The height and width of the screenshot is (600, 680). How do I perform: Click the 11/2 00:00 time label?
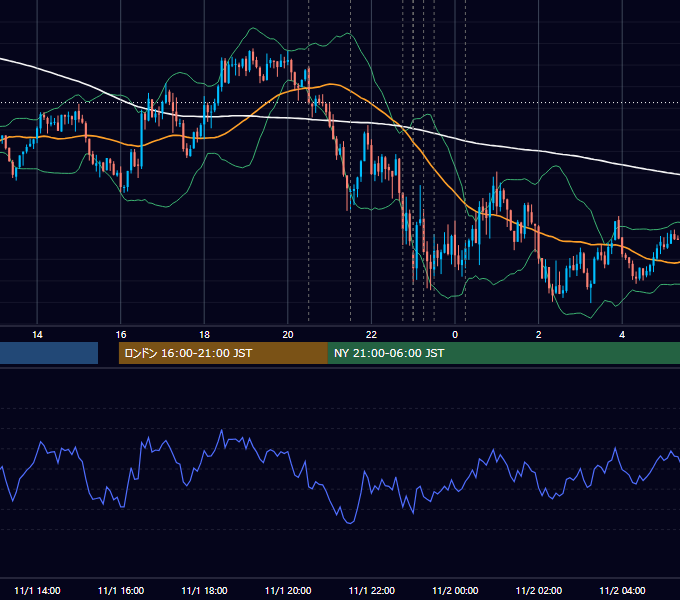click(455, 590)
